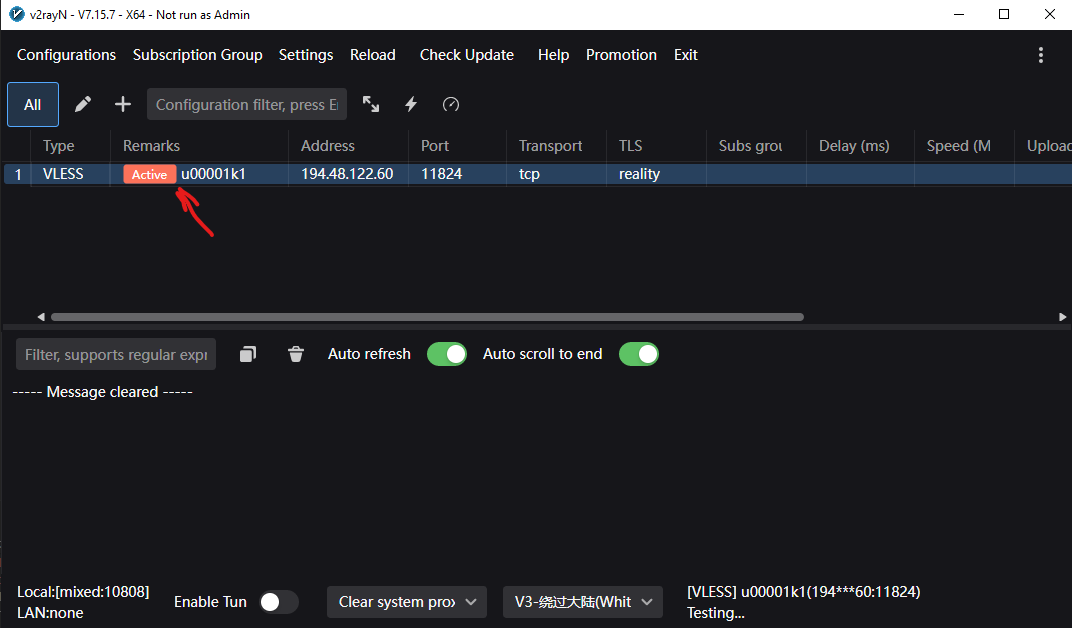Click the expand arrows icon in toolbar
The height and width of the screenshot is (628, 1072).
pos(371,104)
